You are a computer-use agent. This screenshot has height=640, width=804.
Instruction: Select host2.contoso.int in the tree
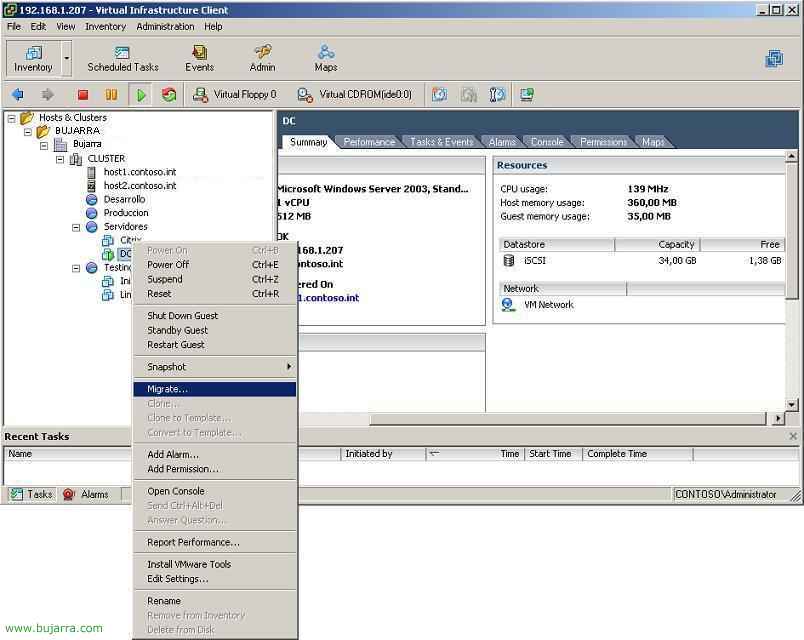139,186
